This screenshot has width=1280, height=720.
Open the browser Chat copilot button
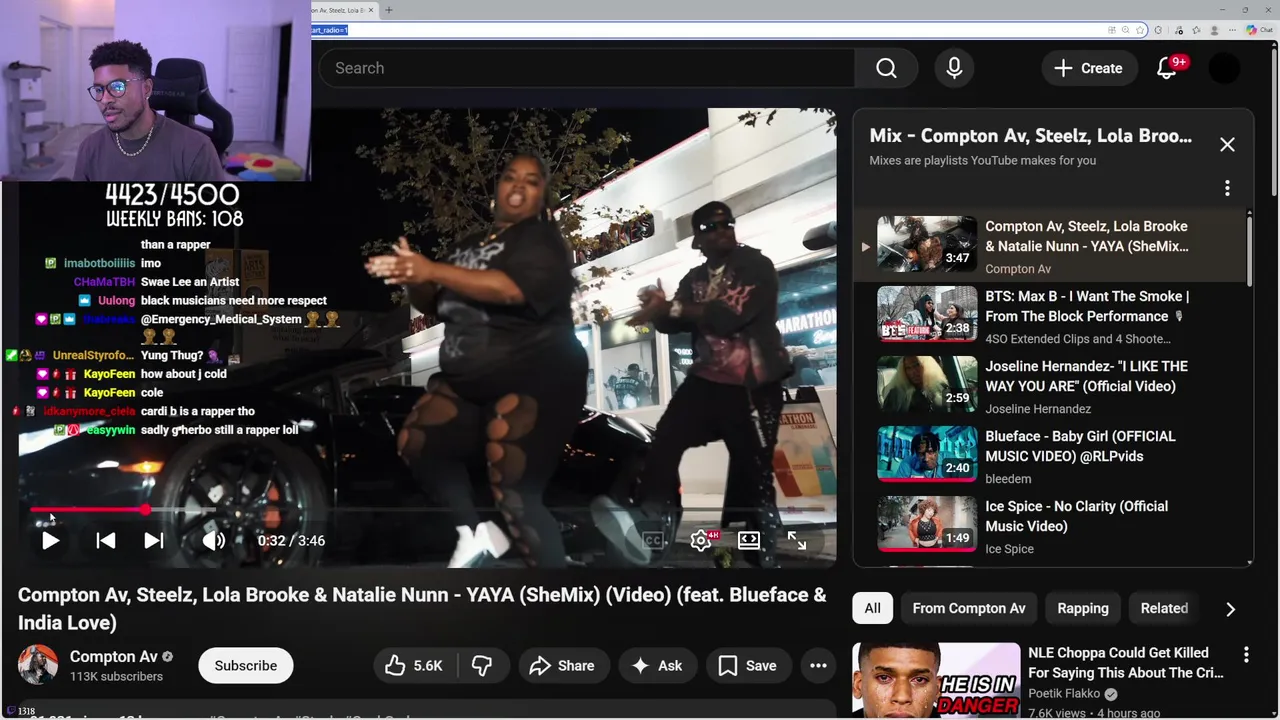[x=1259, y=30]
